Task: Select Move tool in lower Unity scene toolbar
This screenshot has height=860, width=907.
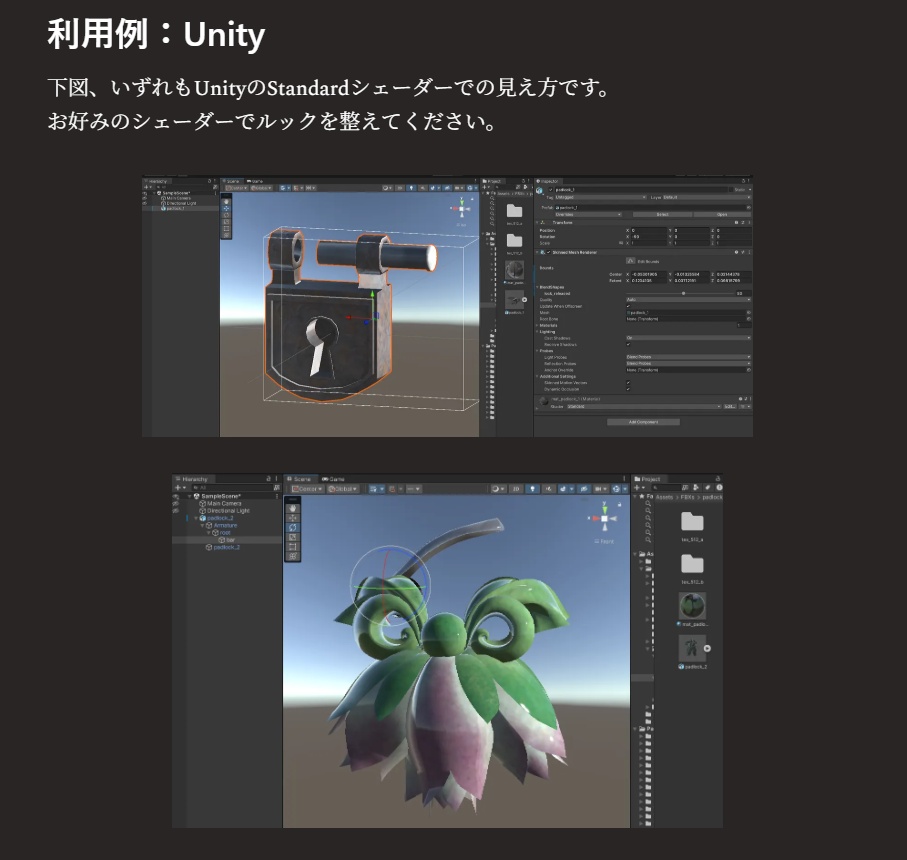Action: click(293, 518)
